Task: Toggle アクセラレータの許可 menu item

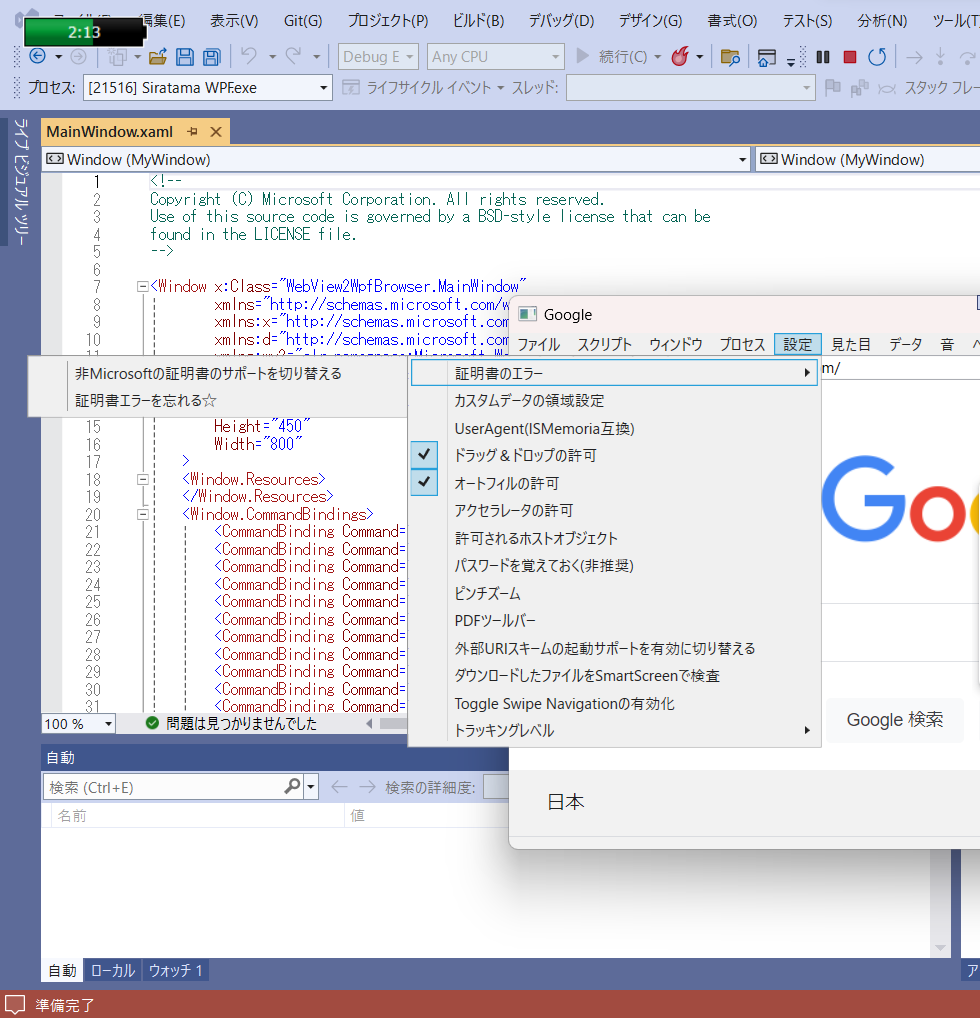Action: (x=614, y=510)
